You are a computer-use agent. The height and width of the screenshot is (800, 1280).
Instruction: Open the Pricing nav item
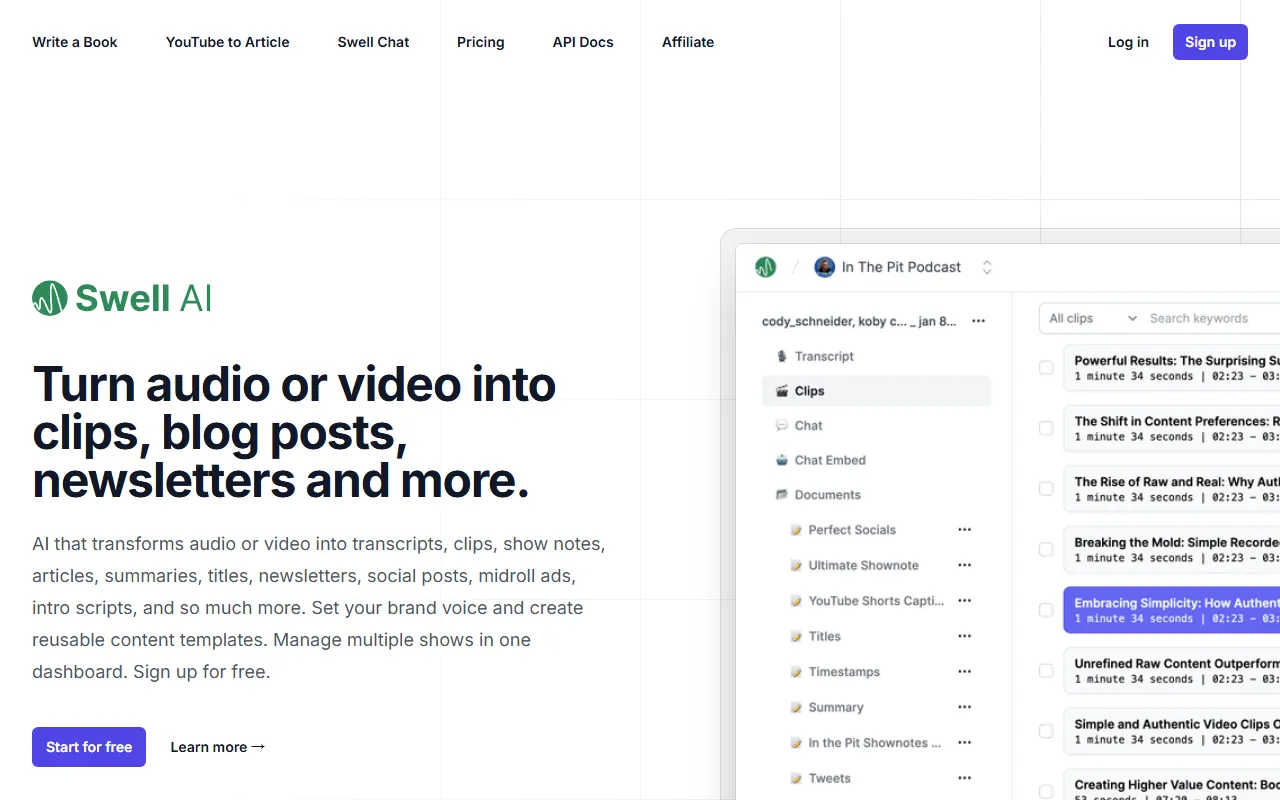pos(480,42)
